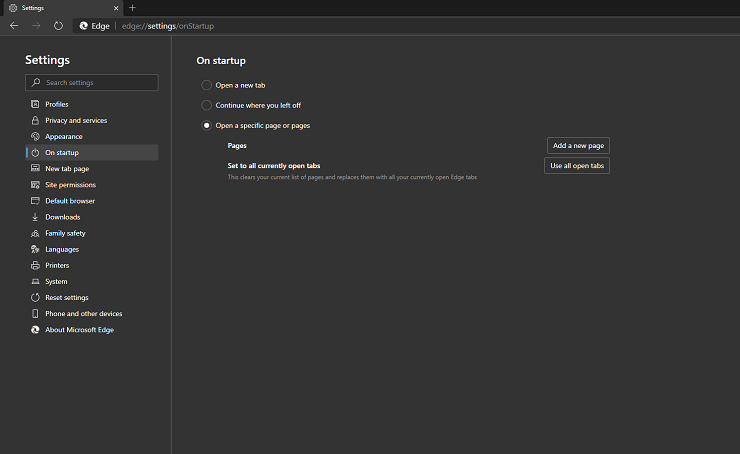Go back using the browser back arrow
The image size is (740, 454).
click(x=14, y=25)
